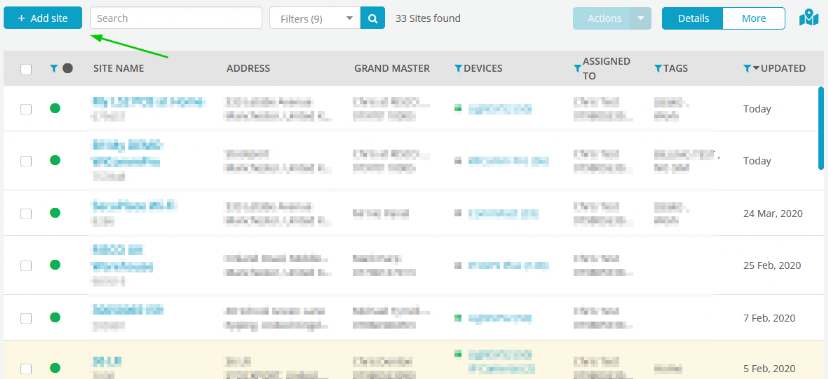Viewport: 828px width, 379px height.
Task: Click the status column filter funnel icon
Action: click(53, 69)
